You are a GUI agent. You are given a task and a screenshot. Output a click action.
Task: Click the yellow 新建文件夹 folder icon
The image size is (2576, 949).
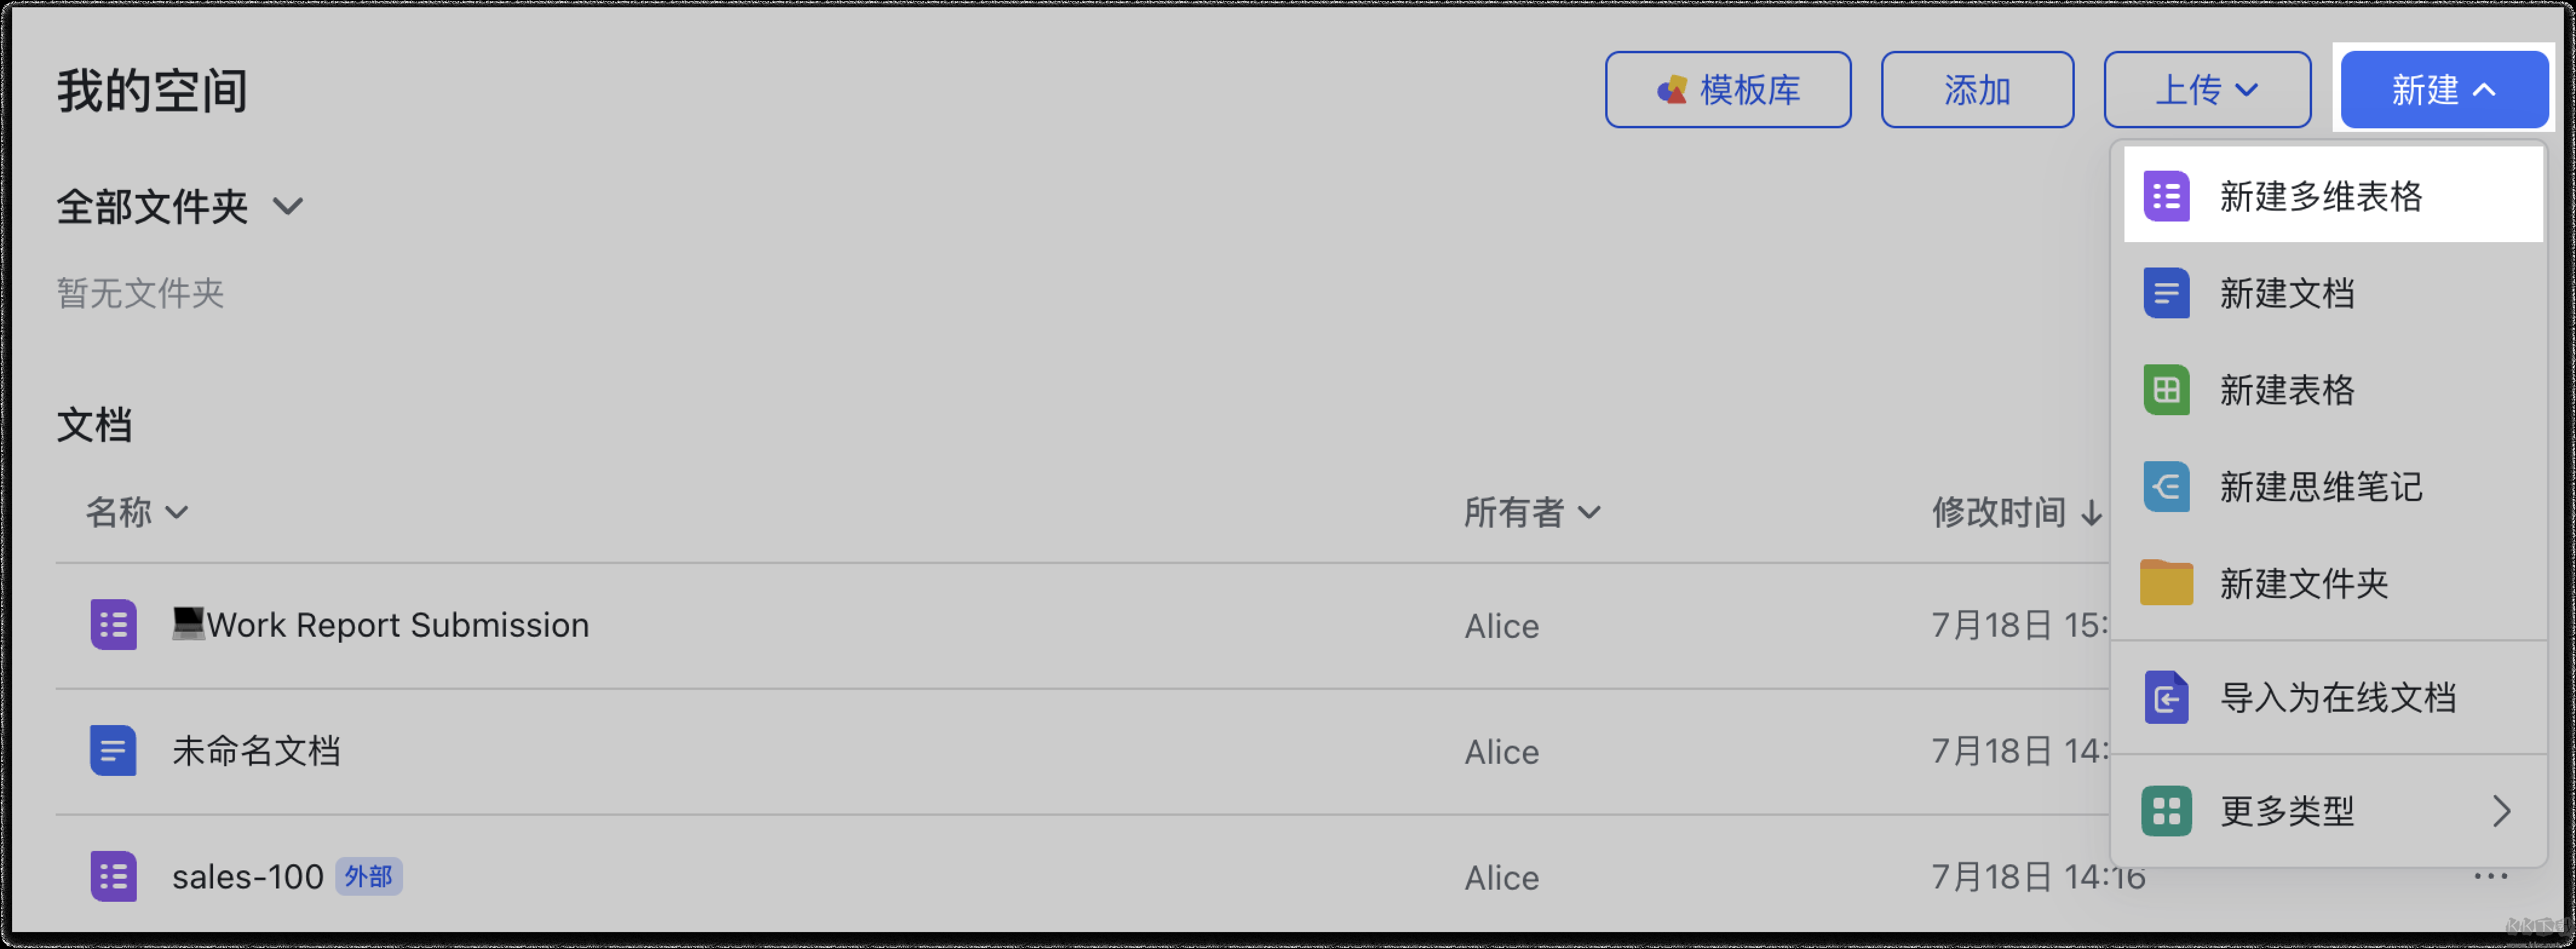pos(2166,583)
